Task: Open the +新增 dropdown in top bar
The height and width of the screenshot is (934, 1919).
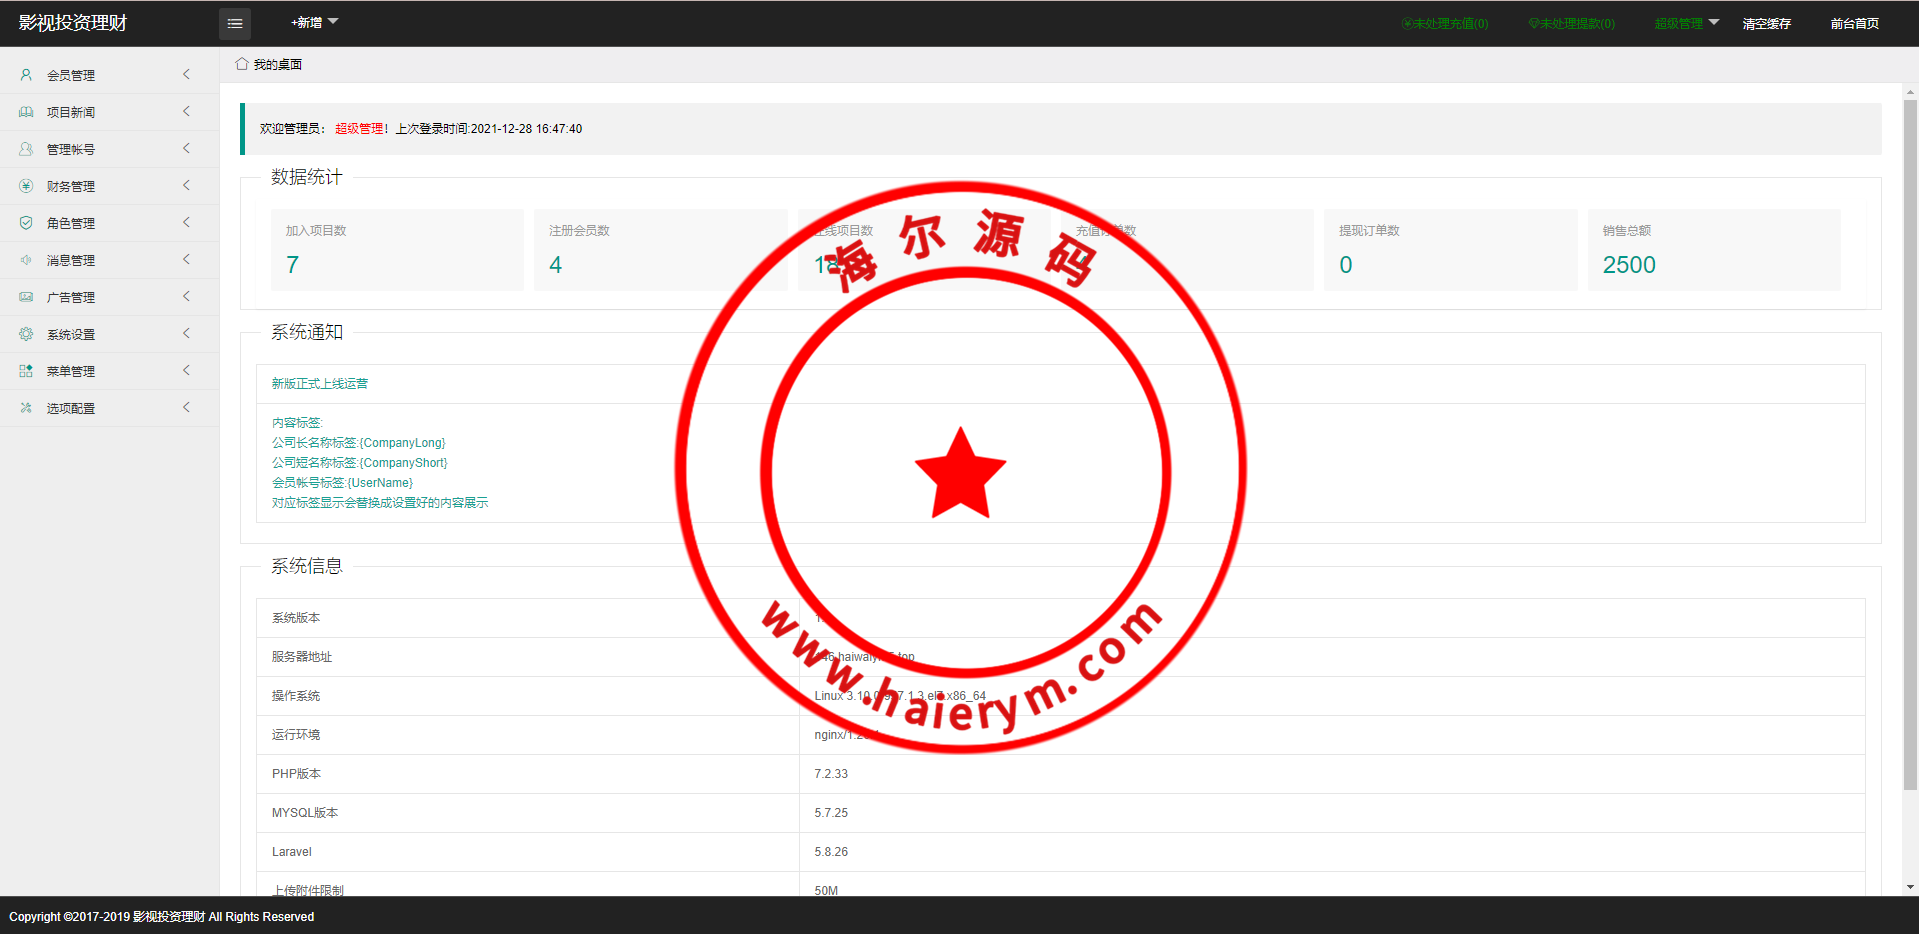Action: click(x=314, y=23)
